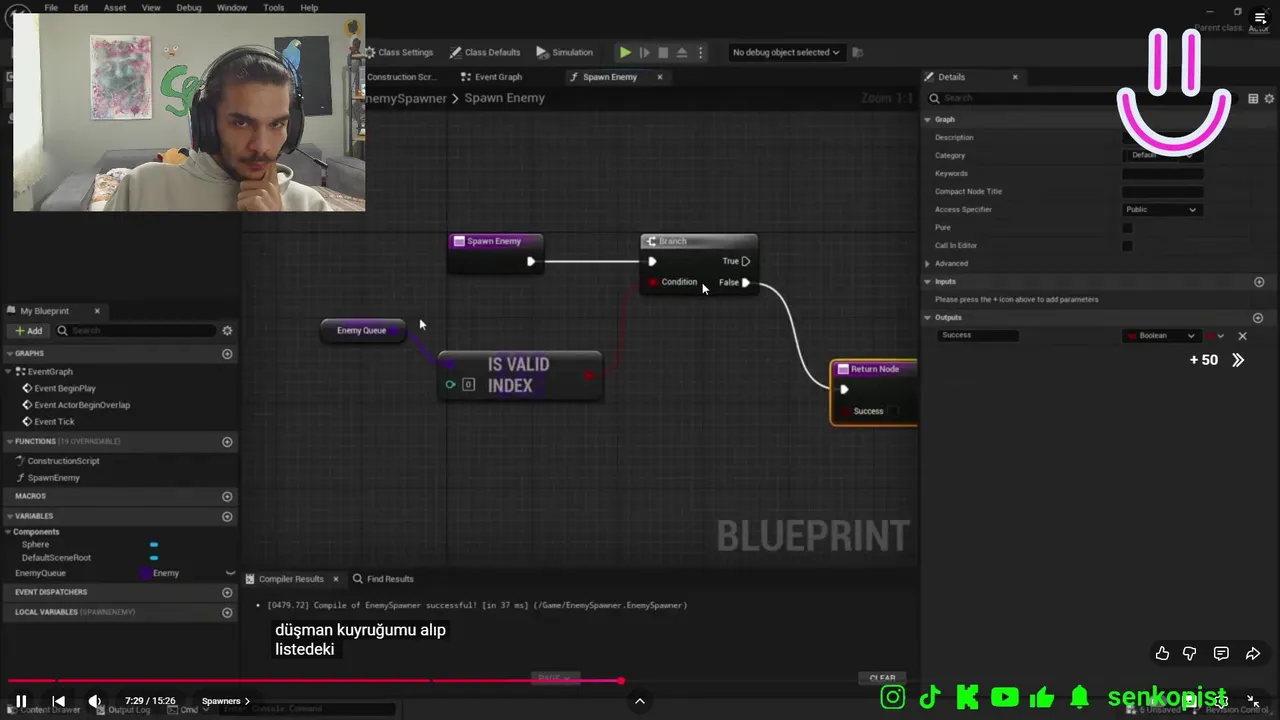Click the stop simulation square icon
The height and width of the screenshot is (720, 1280).
663,52
